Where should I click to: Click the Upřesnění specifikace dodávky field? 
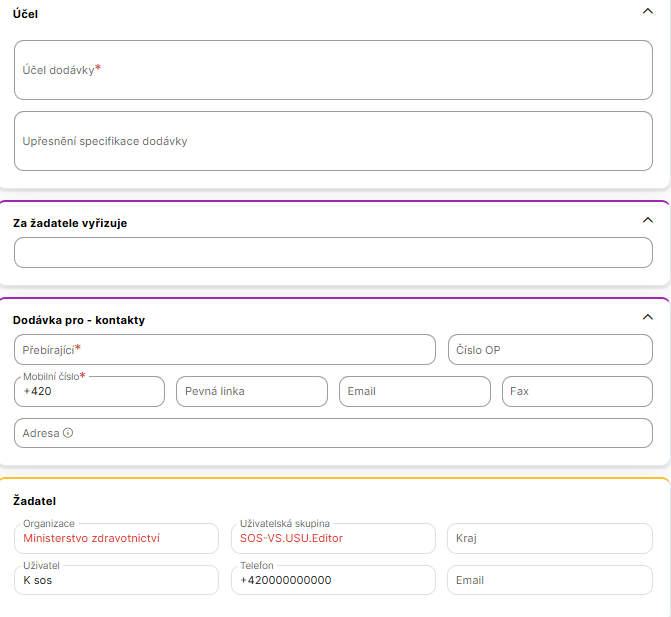pos(333,141)
